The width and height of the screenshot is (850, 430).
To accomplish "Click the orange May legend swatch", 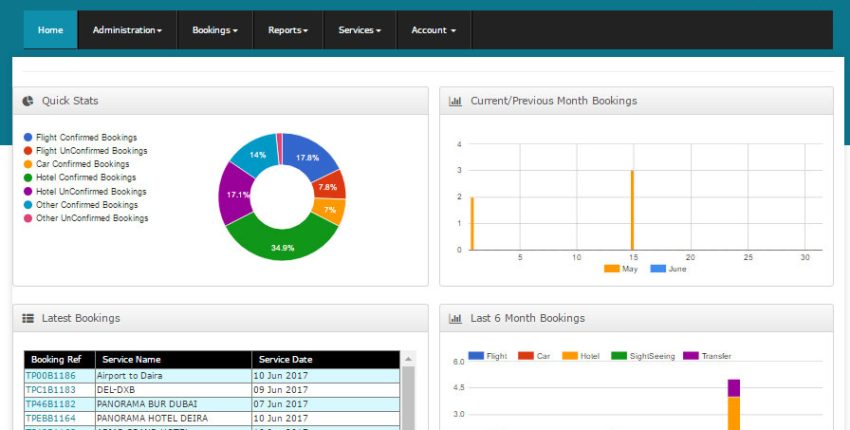I will [x=612, y=268].
